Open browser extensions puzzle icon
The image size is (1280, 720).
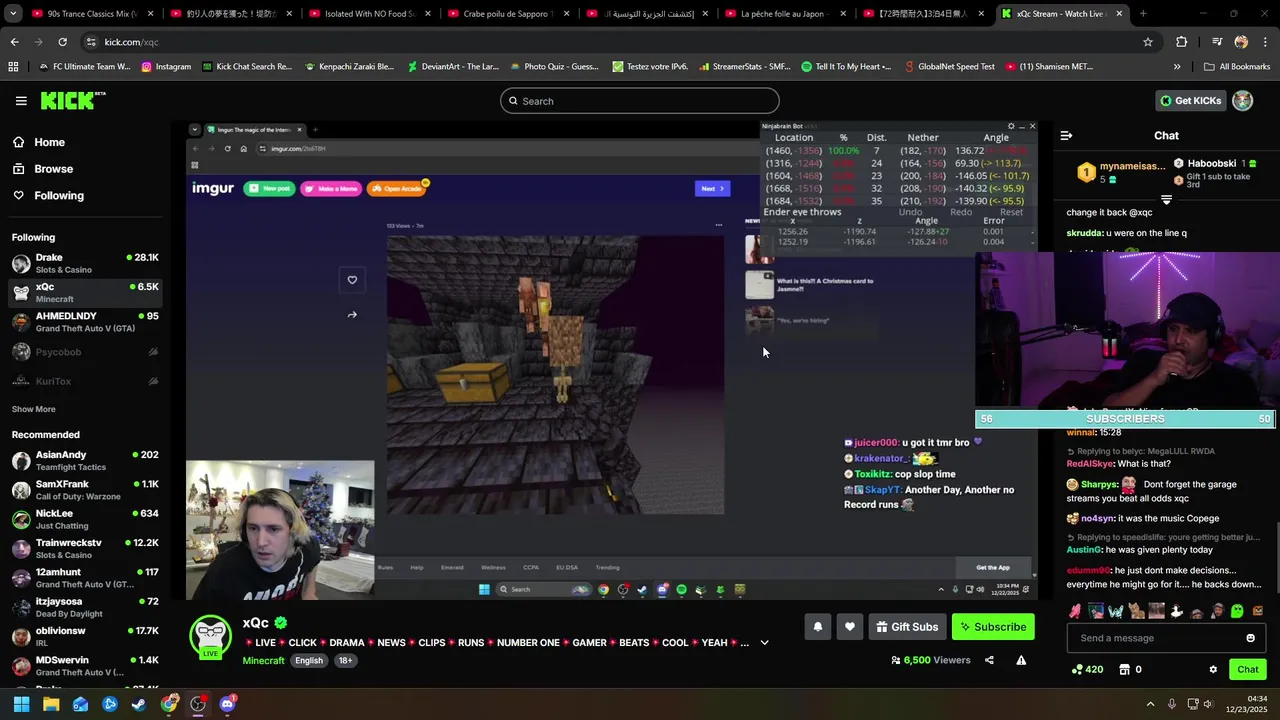[x=1182, y=42]
